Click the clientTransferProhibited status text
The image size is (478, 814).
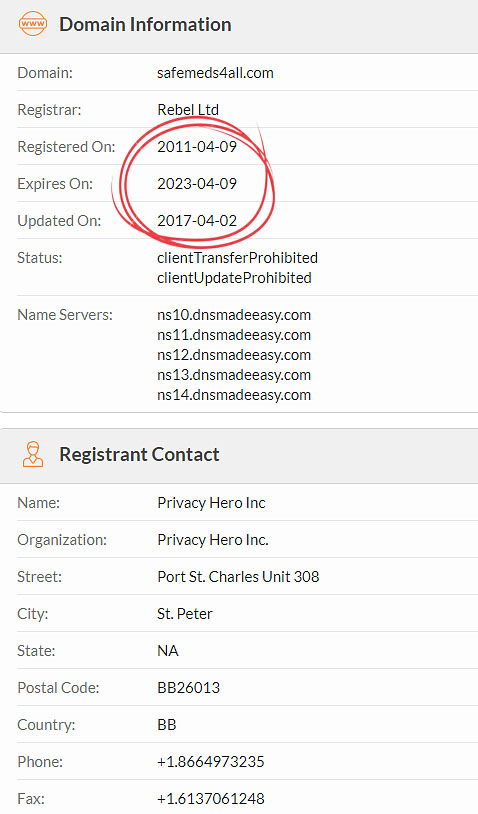[x=237, y=257]
